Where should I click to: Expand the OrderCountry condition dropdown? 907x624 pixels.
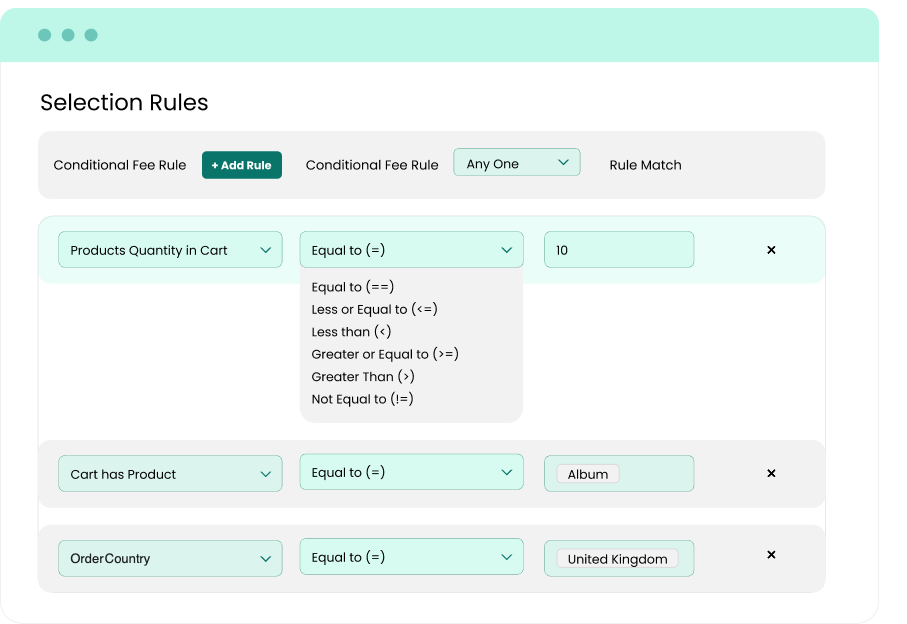(170, 559)
